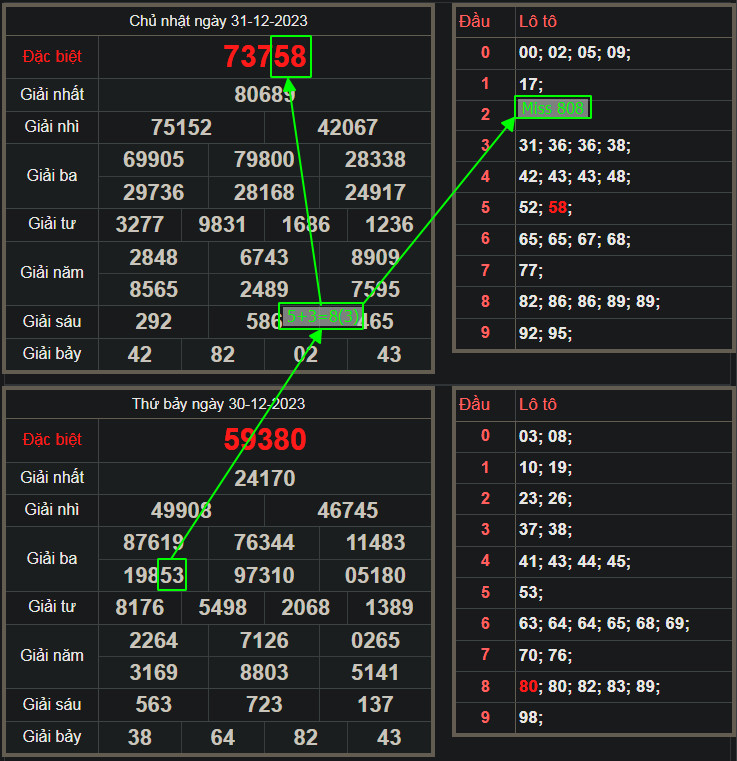Select the header "Chủ nhật ngày 31-12-2023"
Screen dimensions: 737x761
218,21
